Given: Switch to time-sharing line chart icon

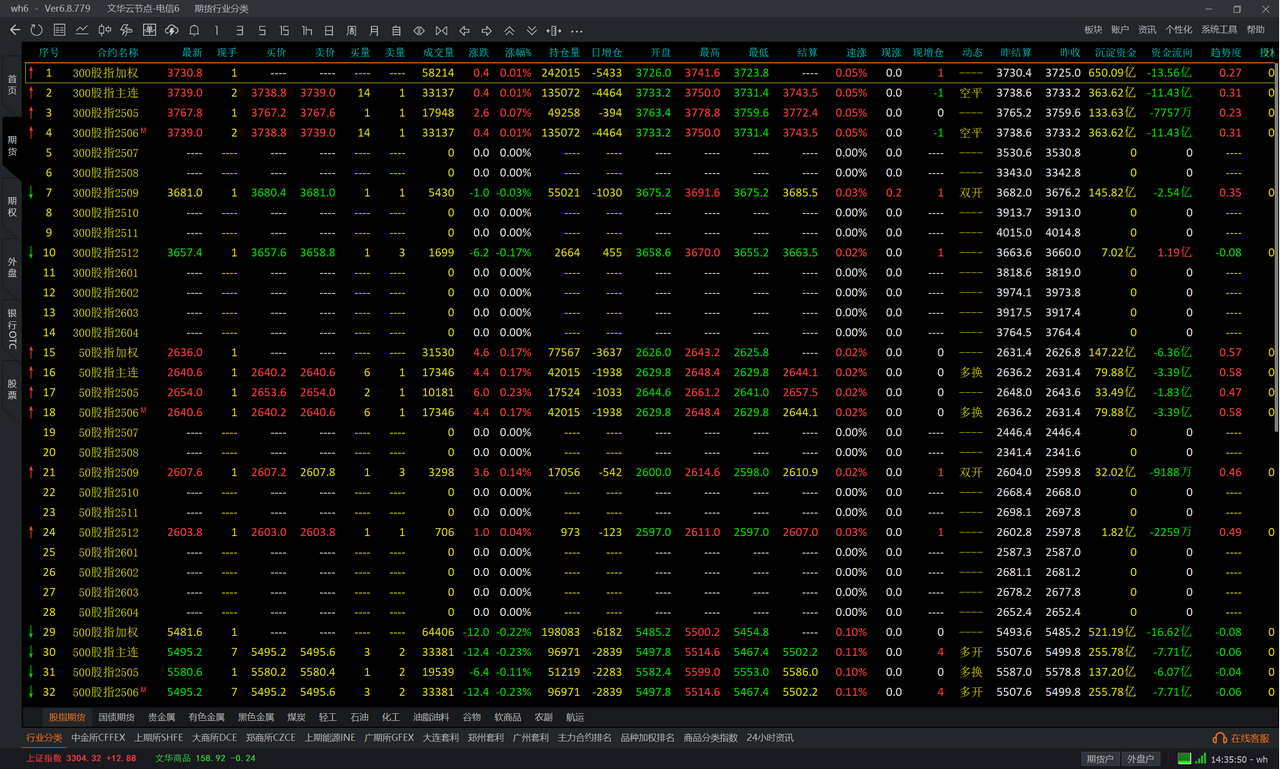Looking at the screenshot, I should [82, 30].
